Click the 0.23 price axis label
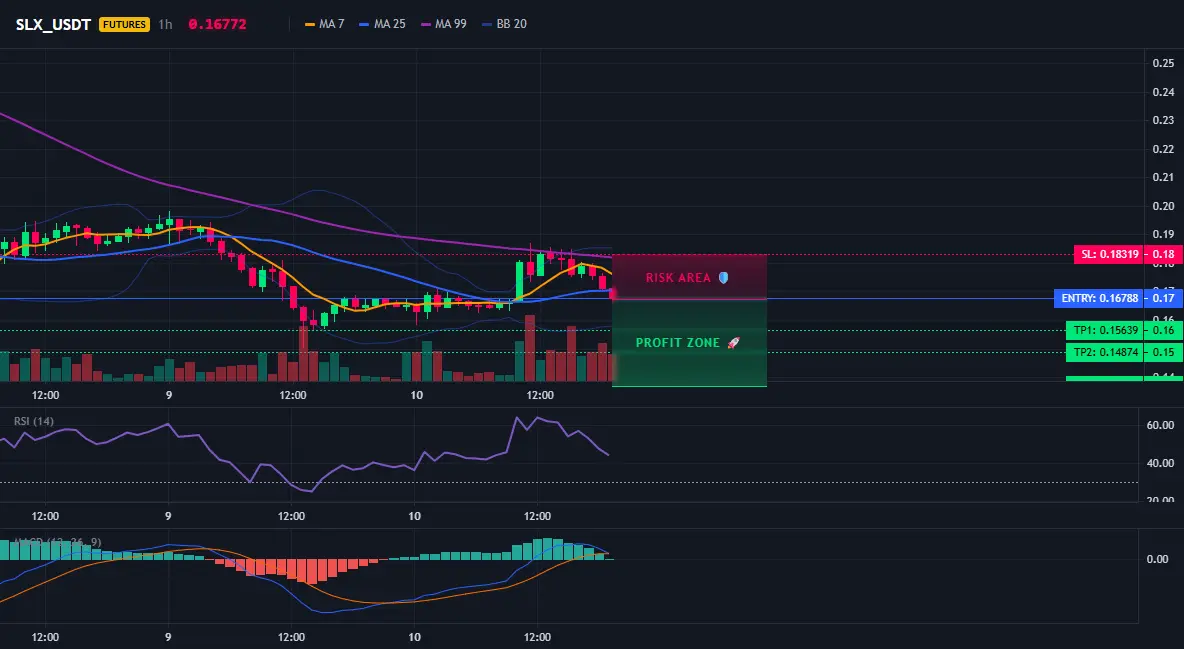The image size is (1184, 649). [x=1164, y=120]
